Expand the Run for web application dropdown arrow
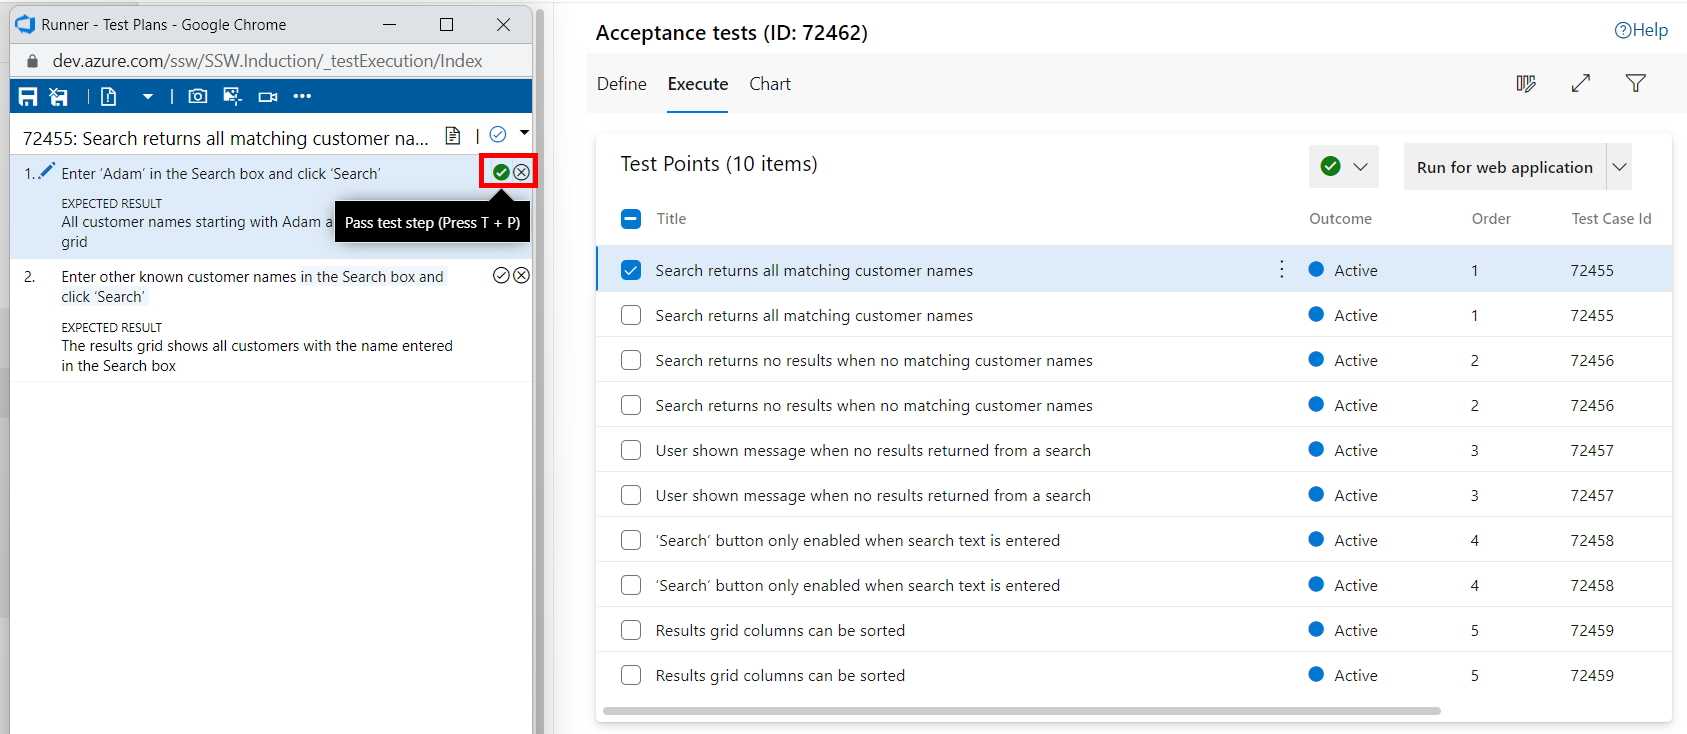Image resolution: width=1687 pixels, height=734 pixels. click(x=1619, y=167)
